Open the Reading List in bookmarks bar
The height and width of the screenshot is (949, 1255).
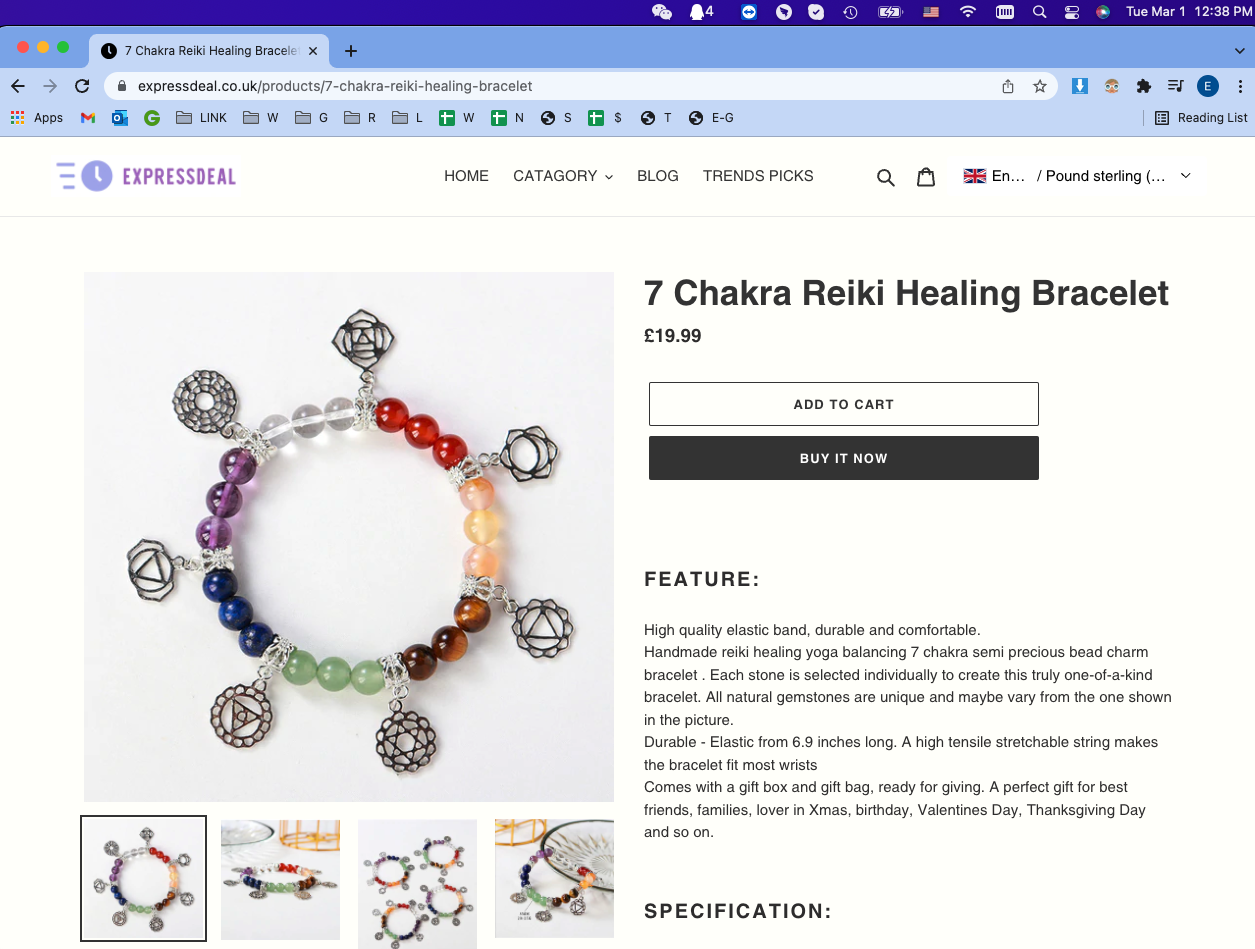click(1201, 118)
